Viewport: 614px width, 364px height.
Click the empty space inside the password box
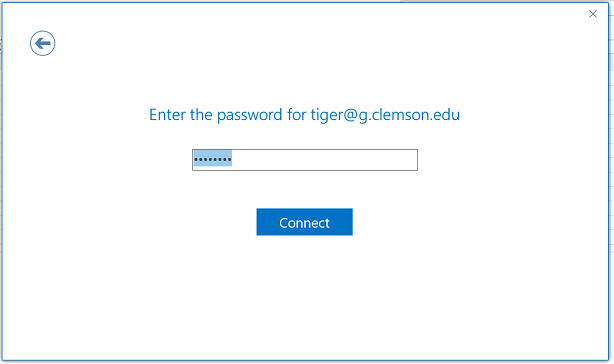pos(324,160)
